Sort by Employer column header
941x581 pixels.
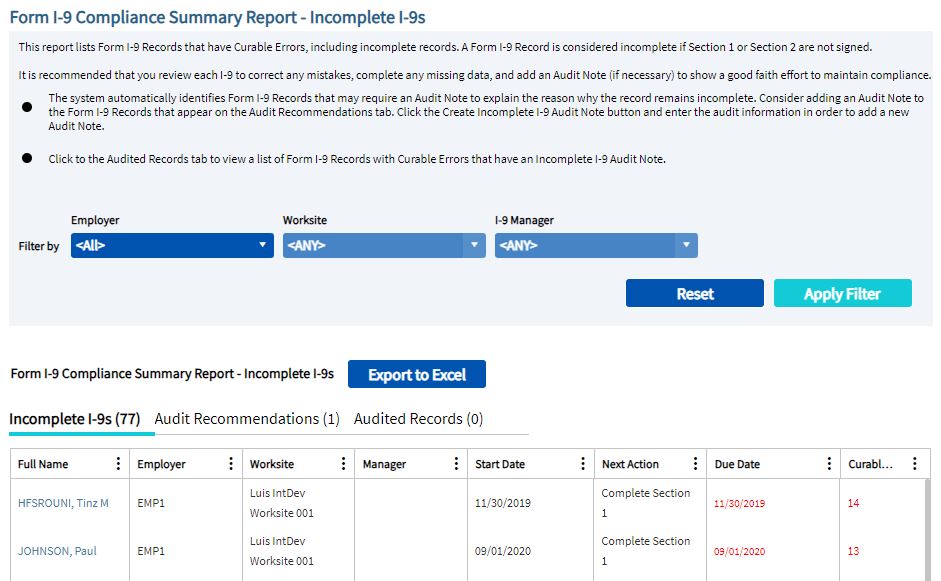[x=161, y=464]
